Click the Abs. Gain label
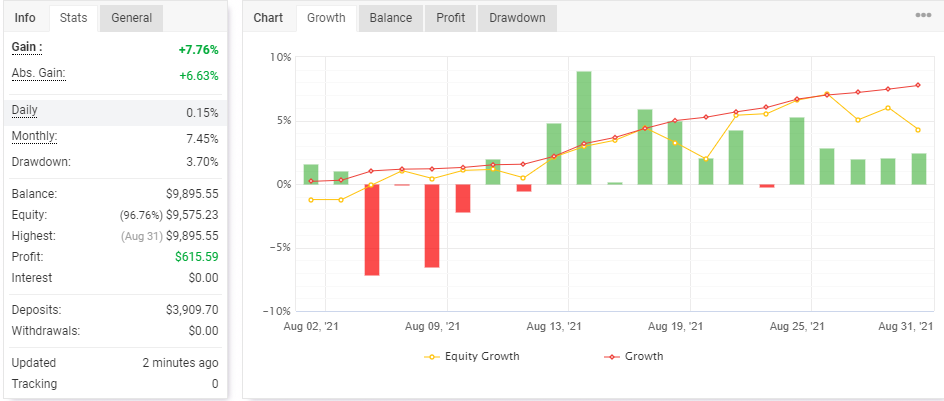This screenshot has height=401, width=944. (39, 73)
